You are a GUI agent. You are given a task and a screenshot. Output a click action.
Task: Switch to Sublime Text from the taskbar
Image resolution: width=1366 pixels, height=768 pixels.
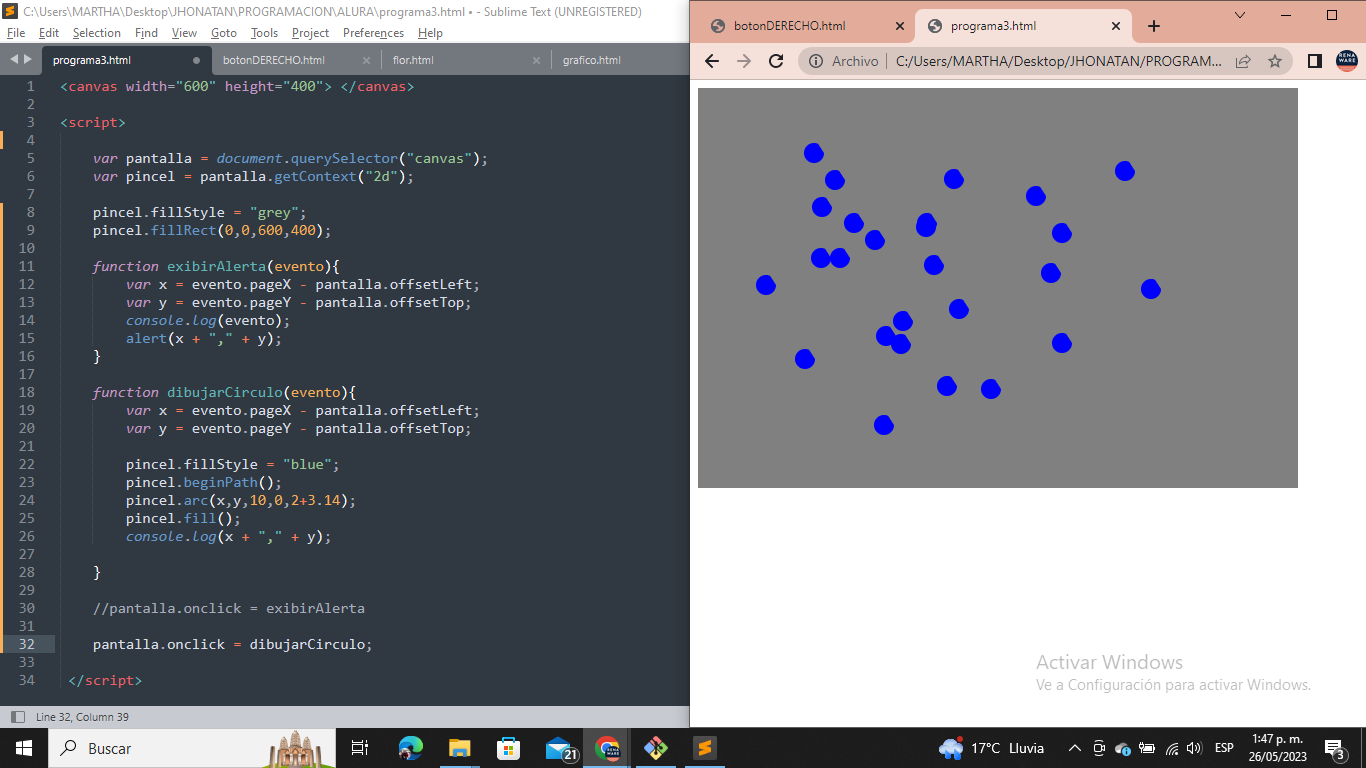click(x=705, y=748)
